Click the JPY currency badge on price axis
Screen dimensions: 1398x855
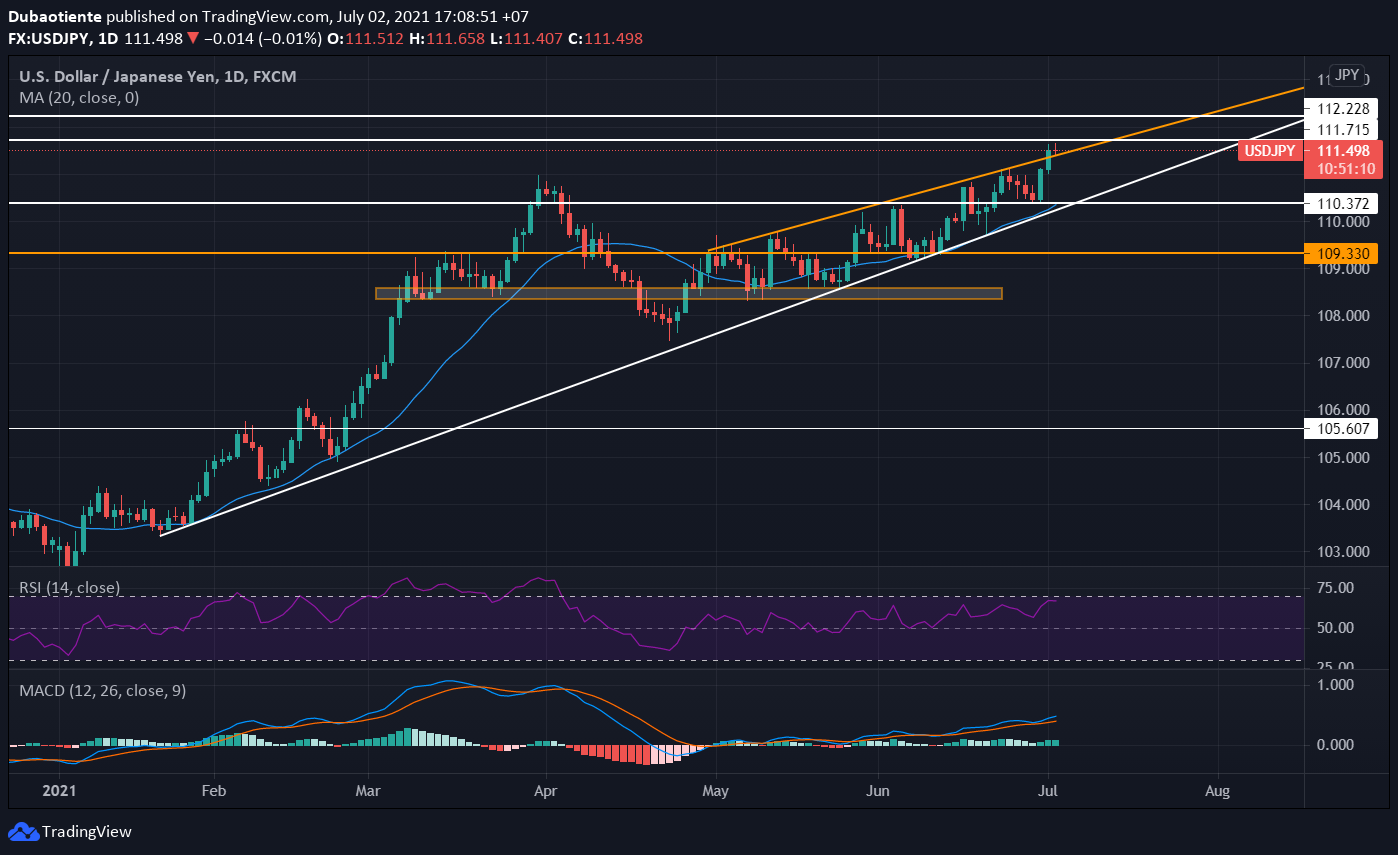pyautogui.click(x=1348, y=75)
